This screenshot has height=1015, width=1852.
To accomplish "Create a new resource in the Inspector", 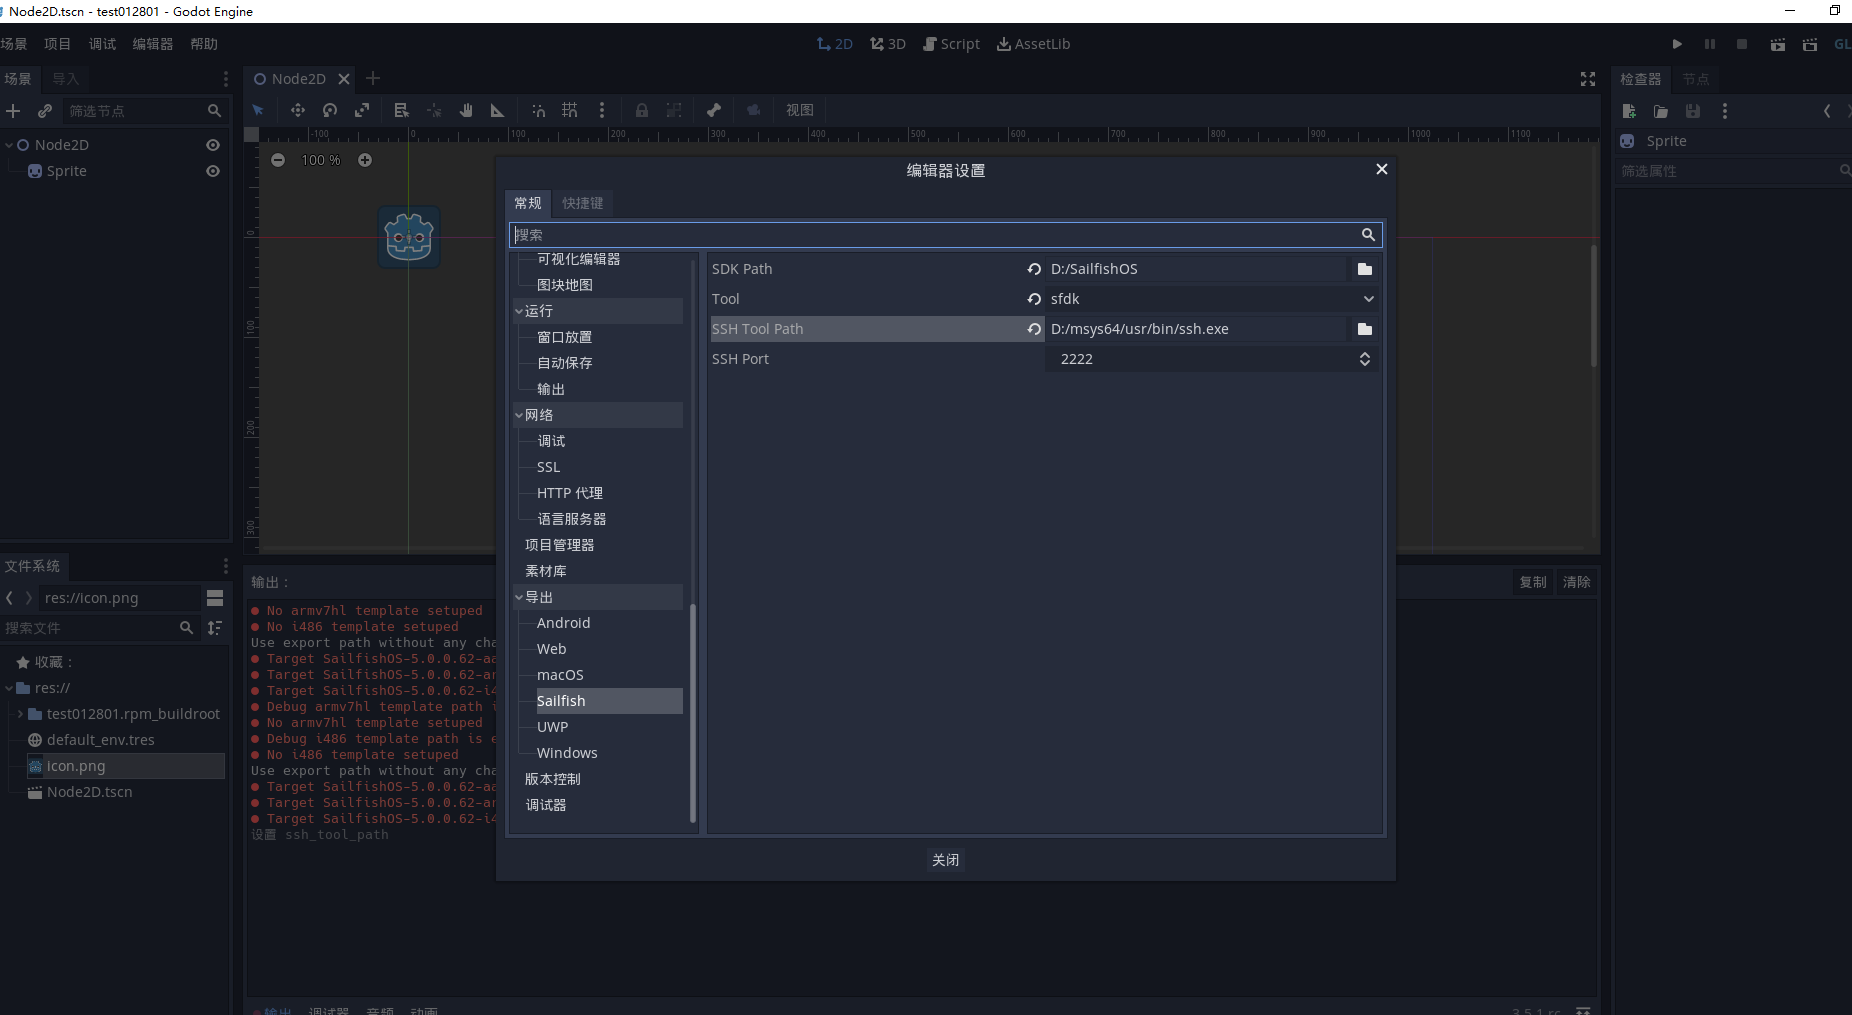I will 1628,111.
